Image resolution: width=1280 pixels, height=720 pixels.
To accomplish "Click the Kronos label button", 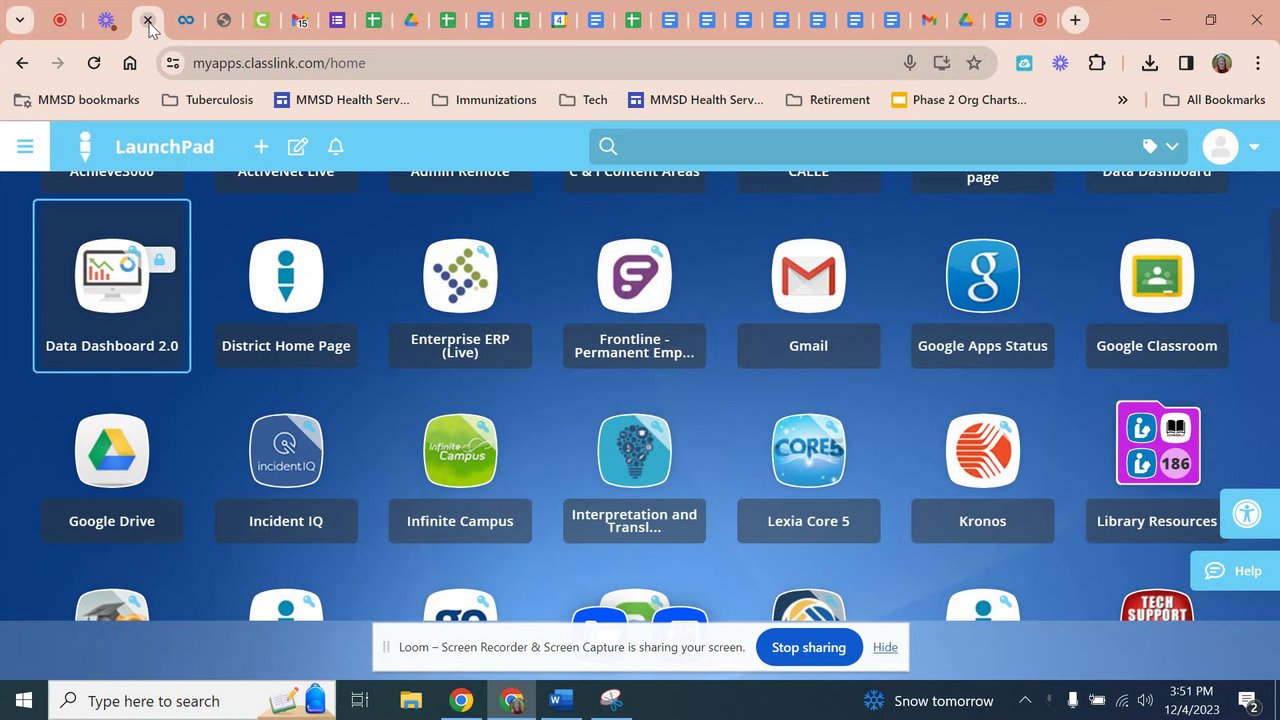I will point(983,521).
